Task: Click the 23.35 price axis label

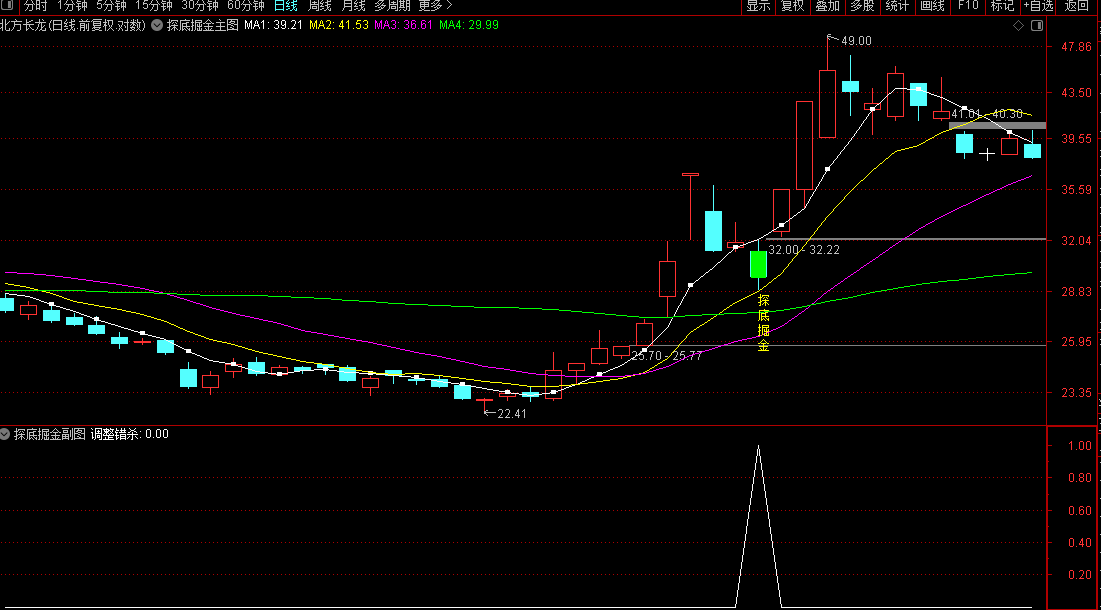Action: [x=1076, y=393]
